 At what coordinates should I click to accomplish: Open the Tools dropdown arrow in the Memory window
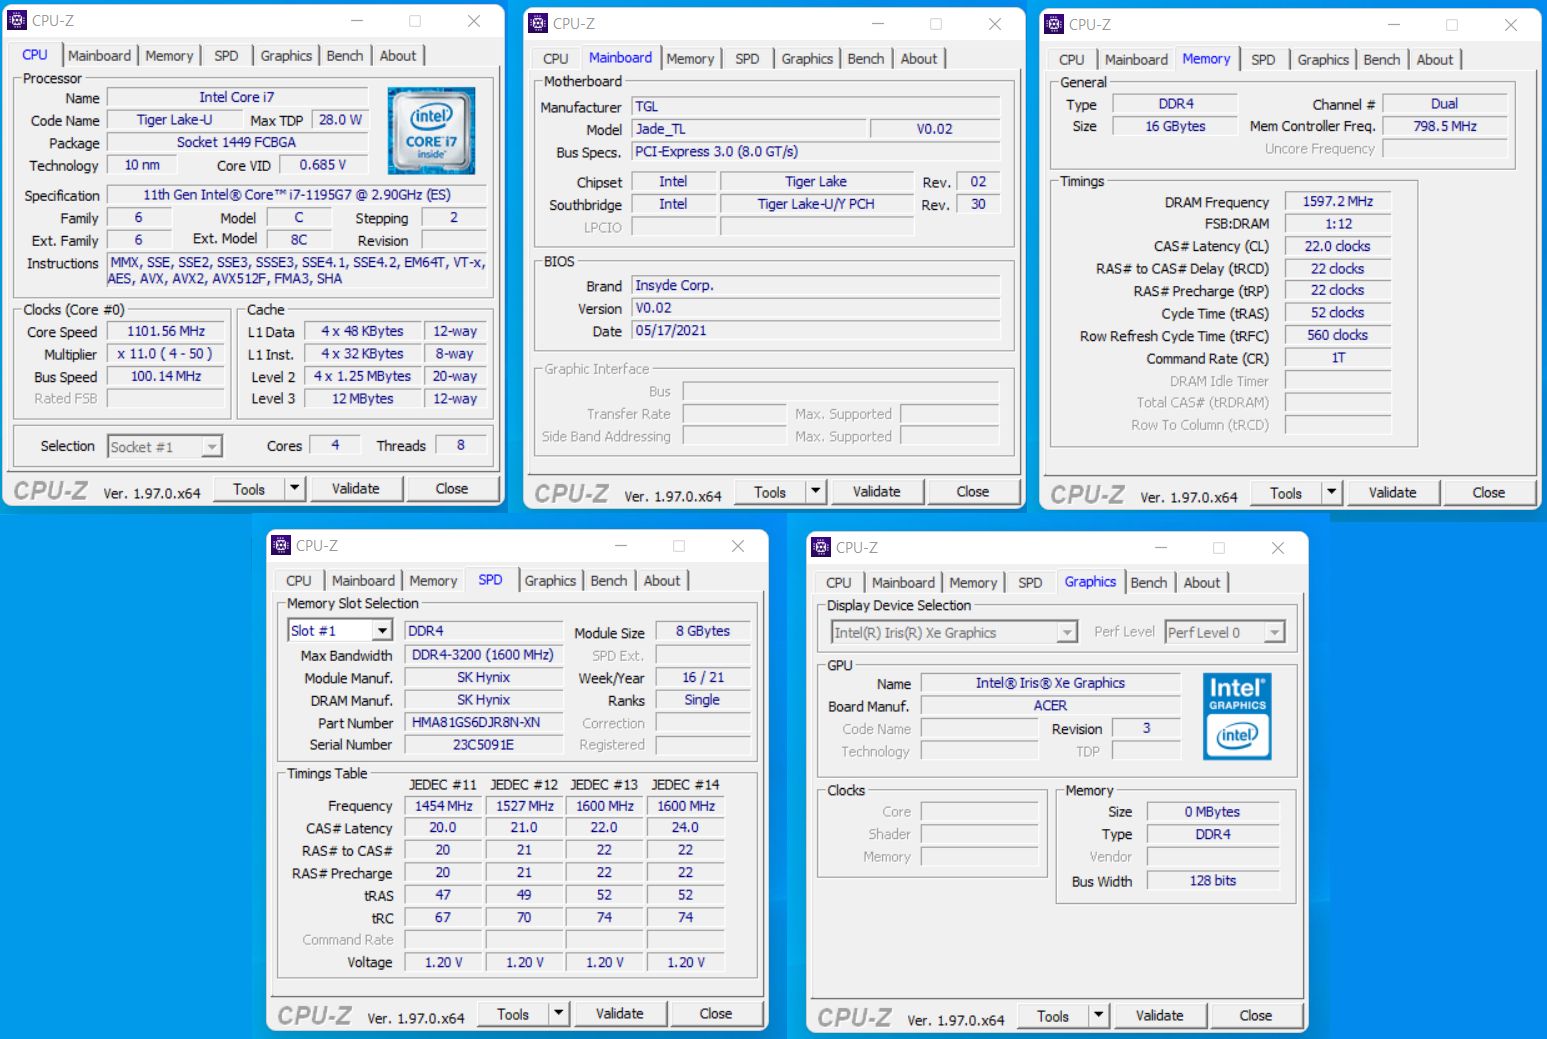[x=1331, y=492]
